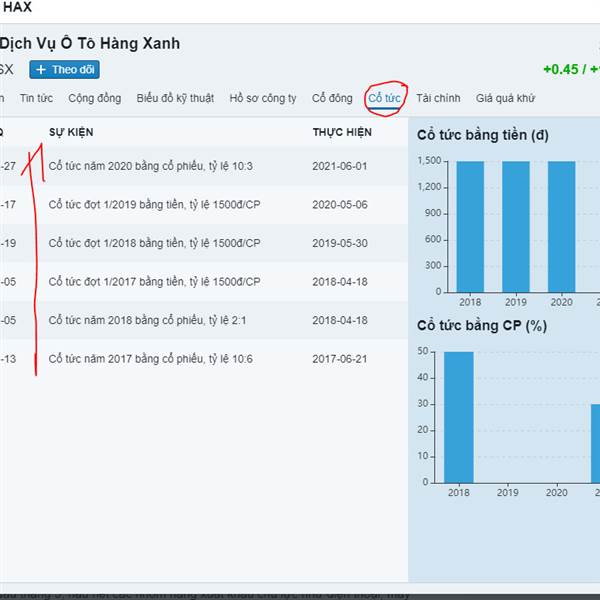This screenshot has width=600, height=600.
Task: Click the SỰ KIỆN column header
Action: (x=71, y=132)
